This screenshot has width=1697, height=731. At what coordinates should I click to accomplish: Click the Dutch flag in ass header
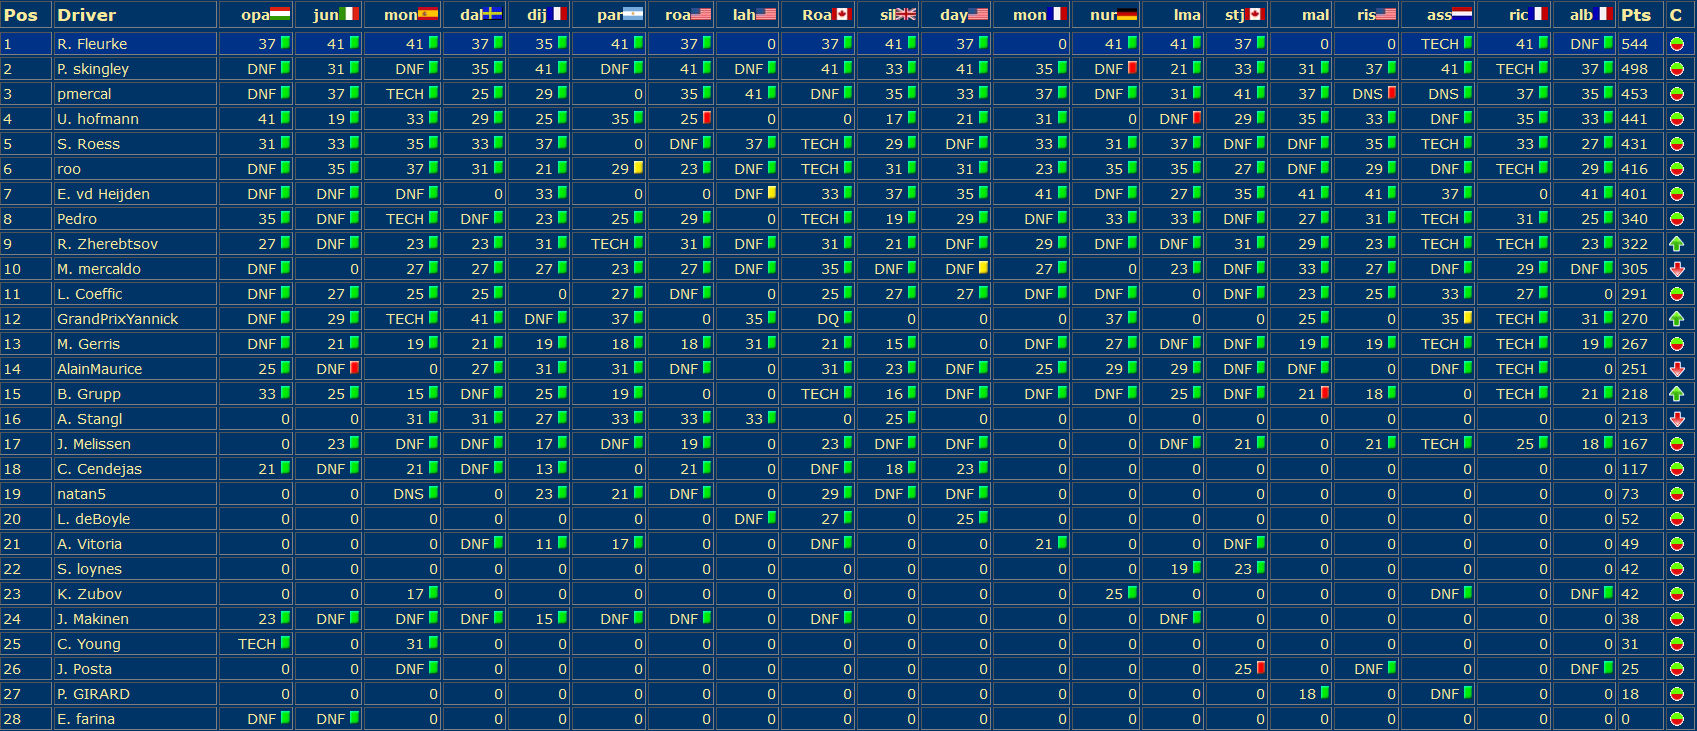click(x=1461, y=14)
